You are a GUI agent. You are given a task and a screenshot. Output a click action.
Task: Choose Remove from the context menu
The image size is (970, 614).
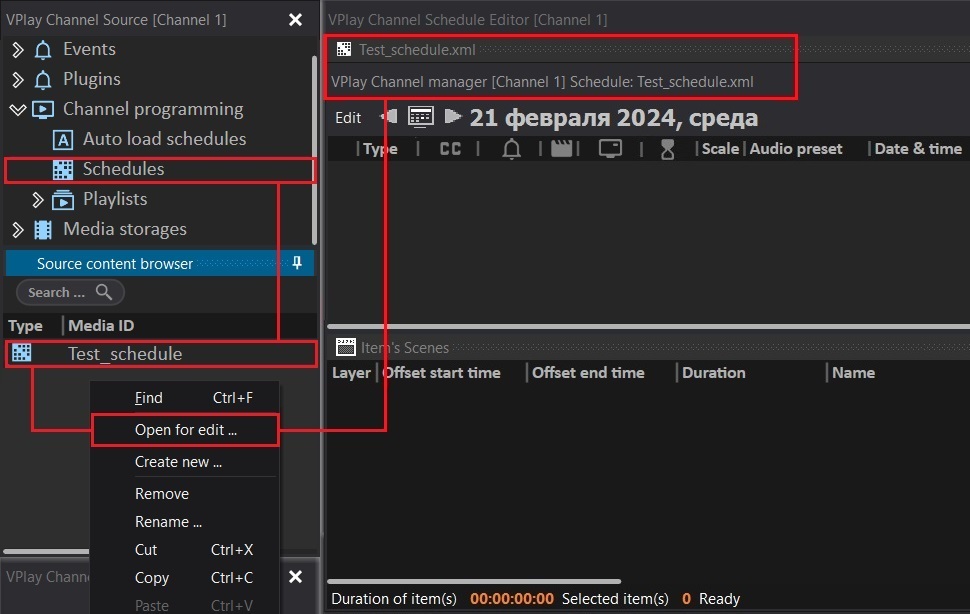(185, 493)
